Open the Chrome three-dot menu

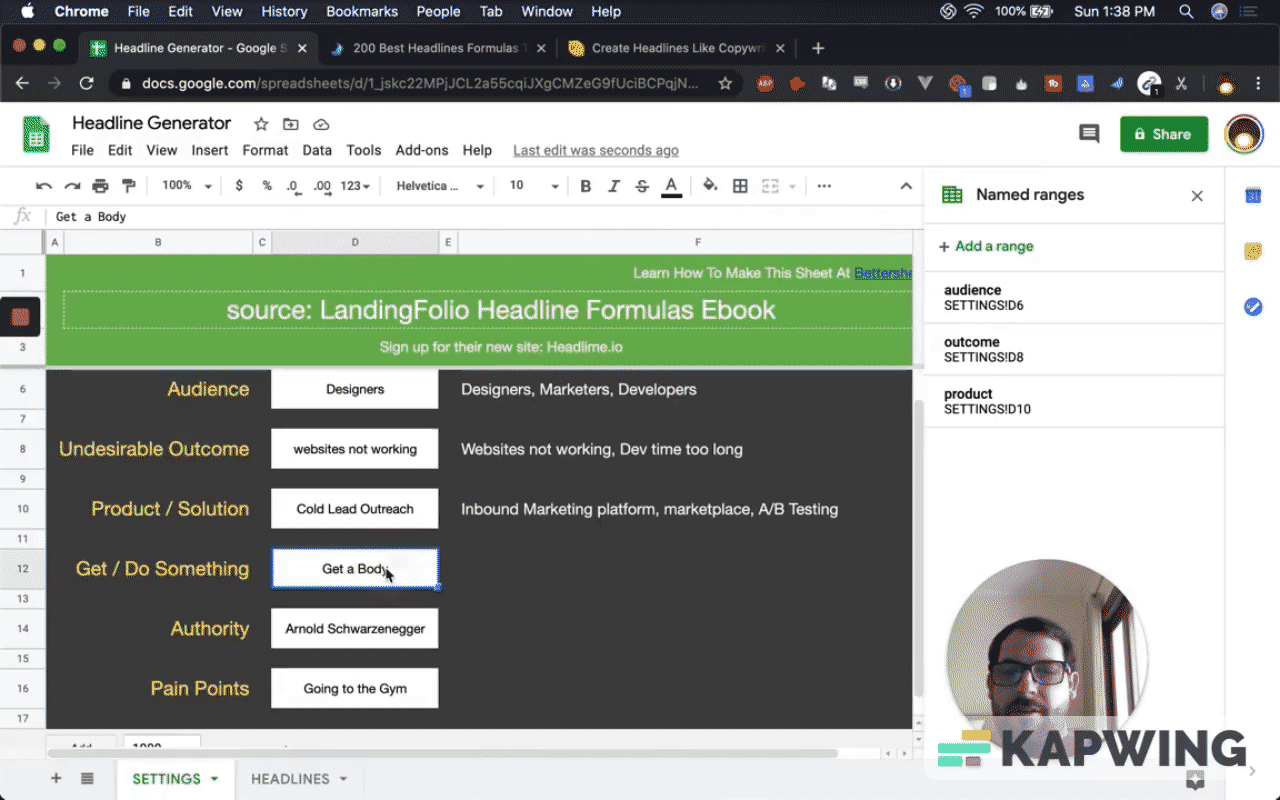(1258, 84)
